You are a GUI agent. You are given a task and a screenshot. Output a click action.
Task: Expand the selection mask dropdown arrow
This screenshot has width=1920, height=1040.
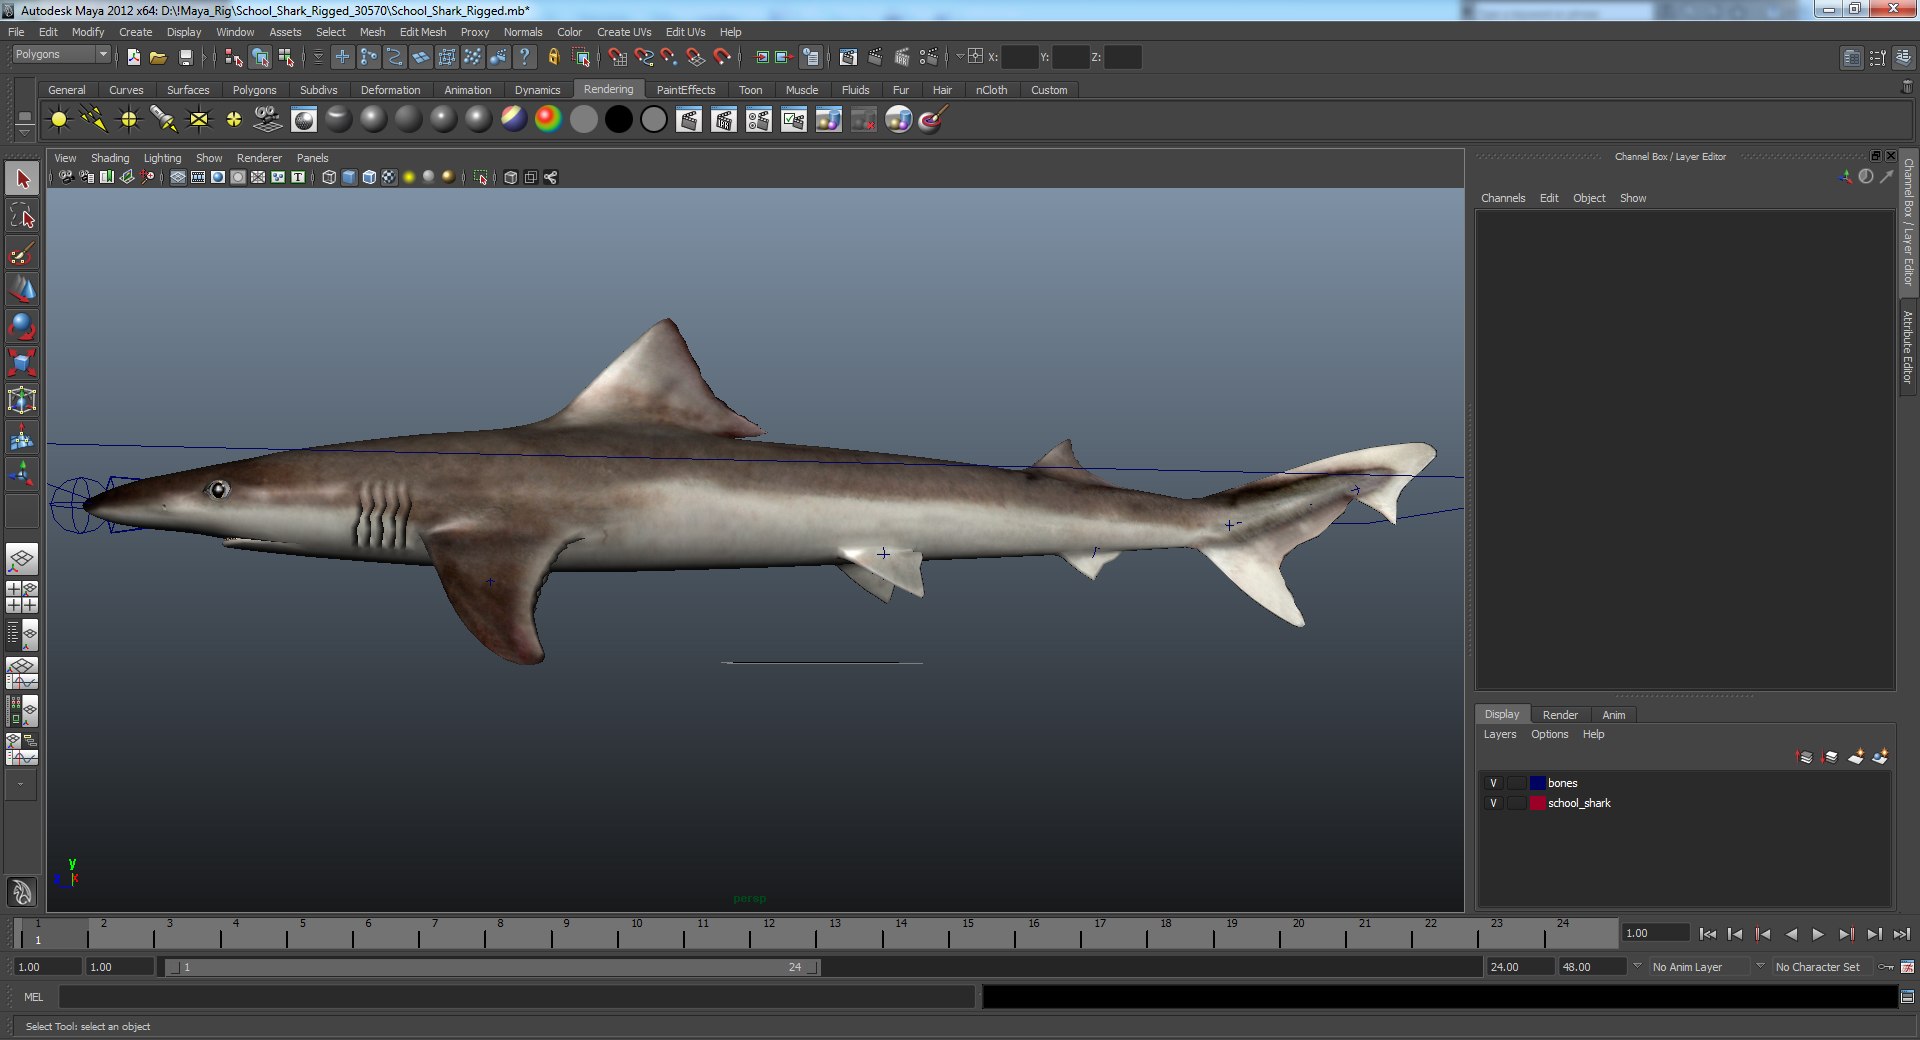pos(318,57)
